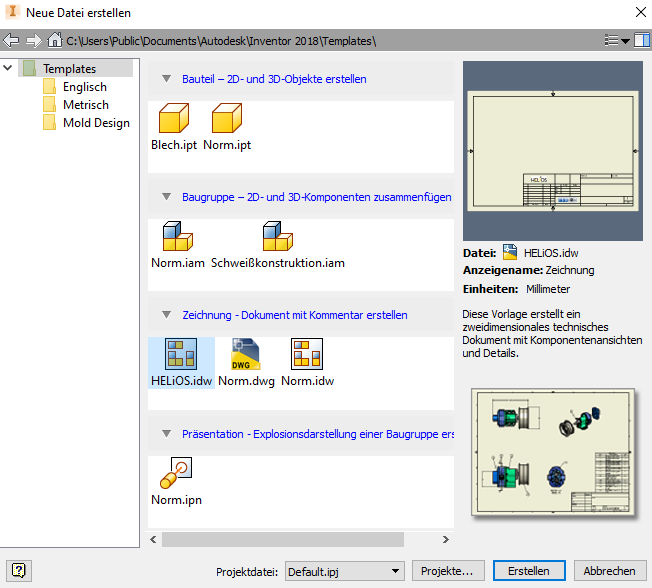Open the Metrisch folder in tree
The image size is (652, 588).
point(85,105)
